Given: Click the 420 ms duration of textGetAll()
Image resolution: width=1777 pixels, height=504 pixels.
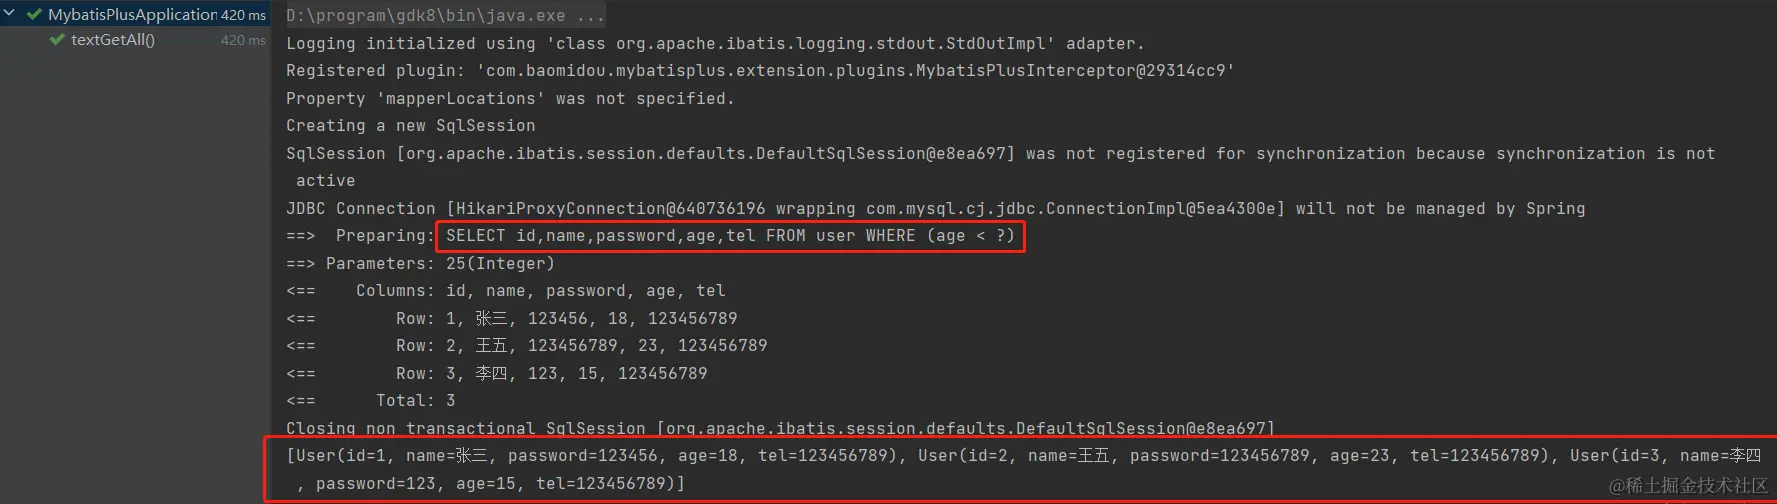Looking at the screenshot, I should pos(243,40).
